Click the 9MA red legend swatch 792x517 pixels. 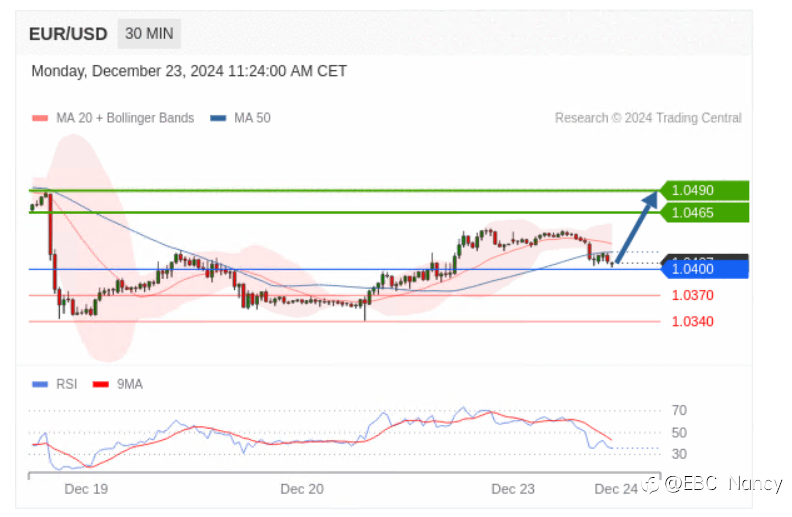tap(101, 385)
